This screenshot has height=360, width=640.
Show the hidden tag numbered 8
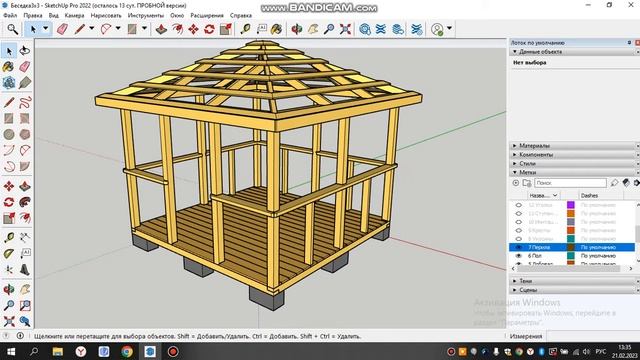(x=518, y=239)
